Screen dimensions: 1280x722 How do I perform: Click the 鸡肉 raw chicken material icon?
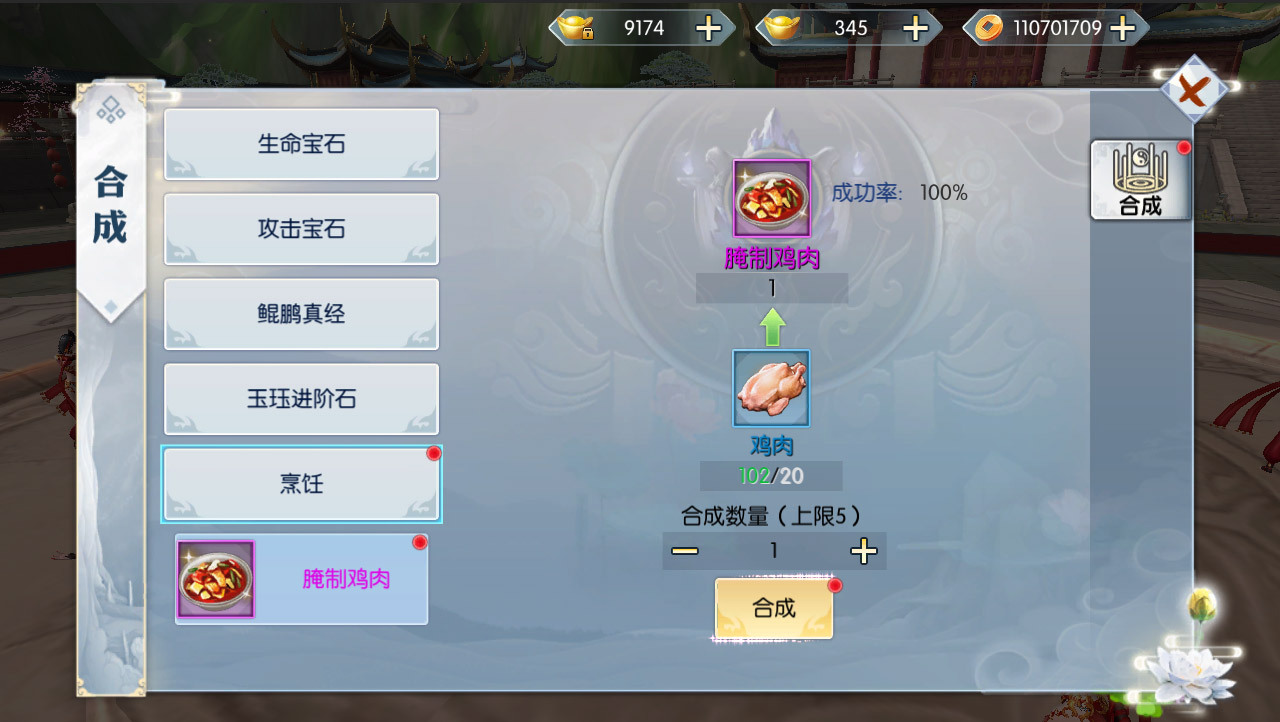[771, 388]
